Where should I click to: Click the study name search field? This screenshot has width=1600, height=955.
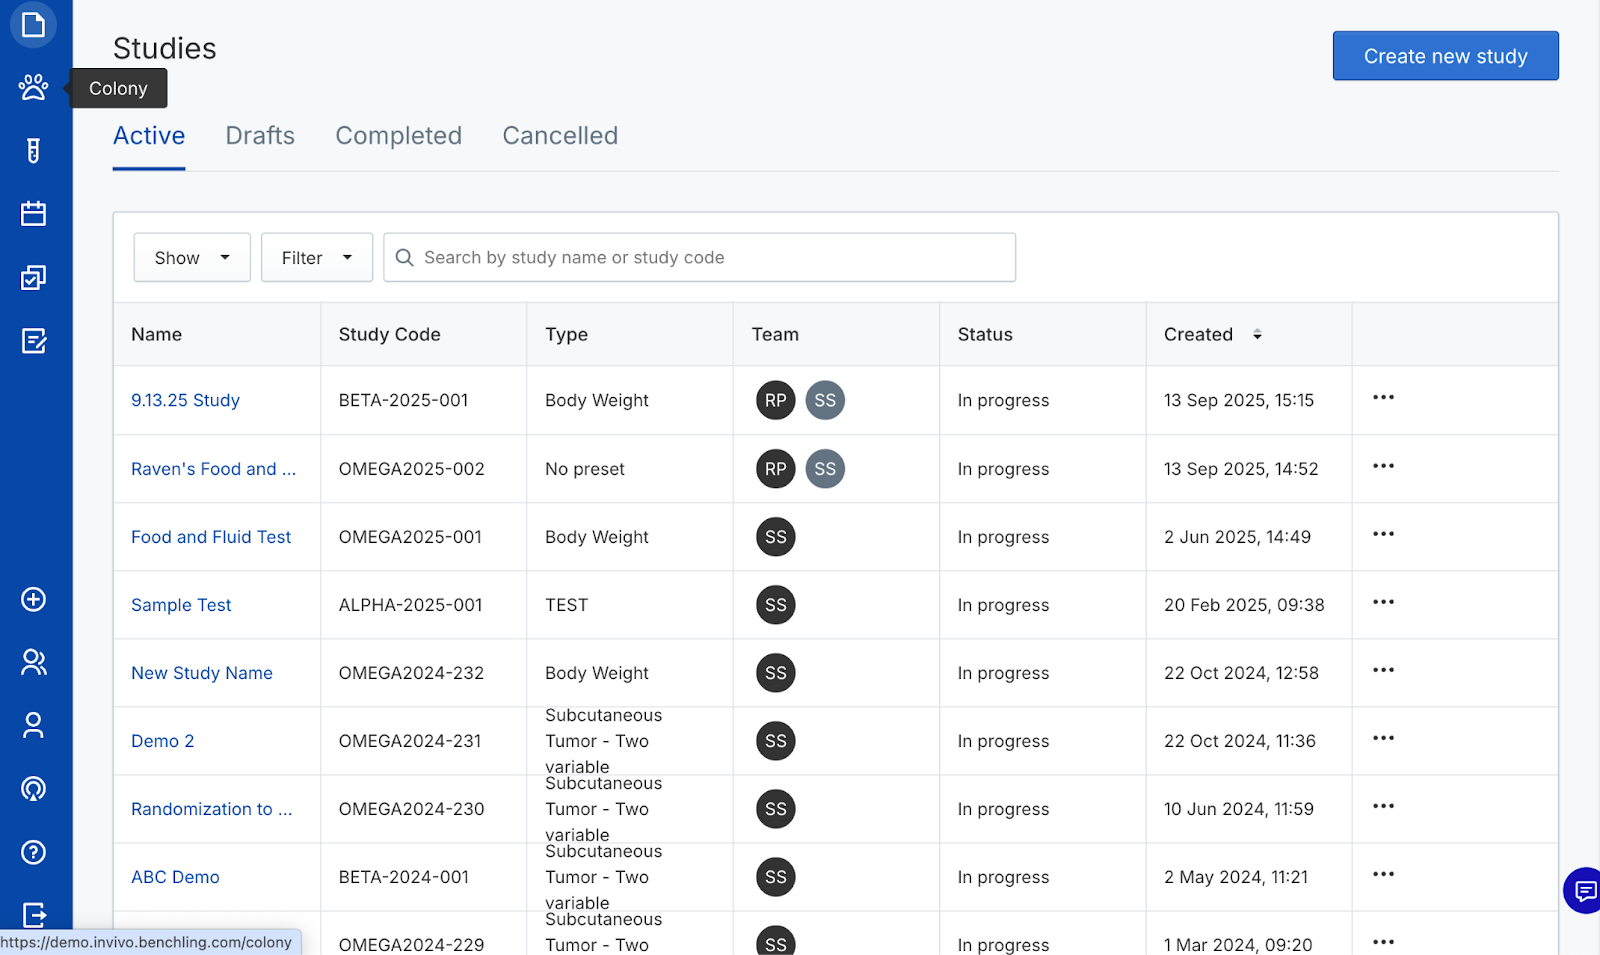click(x=712, y=258)
